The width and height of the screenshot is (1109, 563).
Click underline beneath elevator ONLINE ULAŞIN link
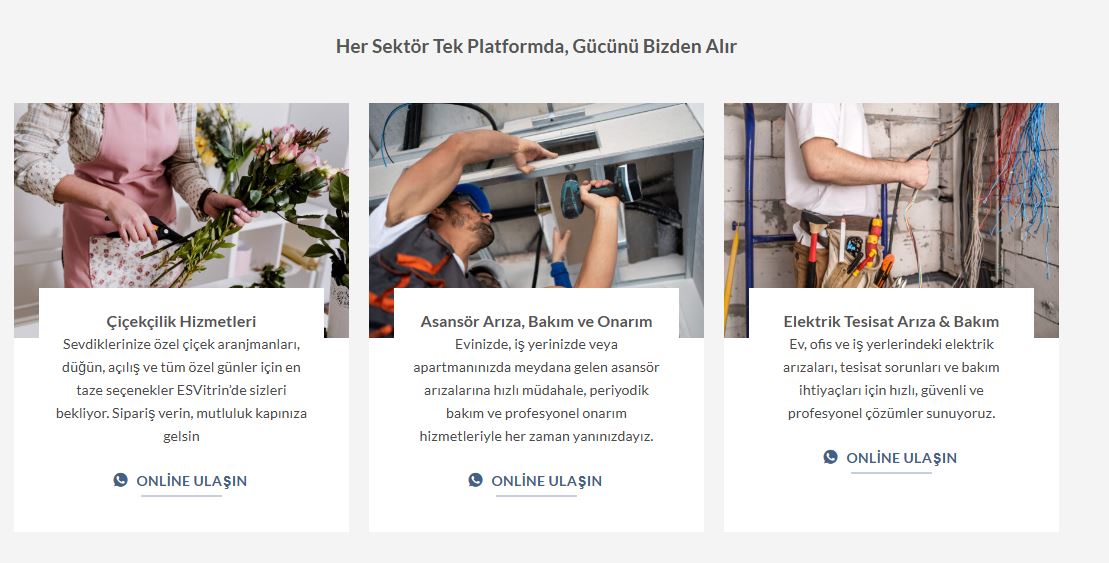pos(536,496)
